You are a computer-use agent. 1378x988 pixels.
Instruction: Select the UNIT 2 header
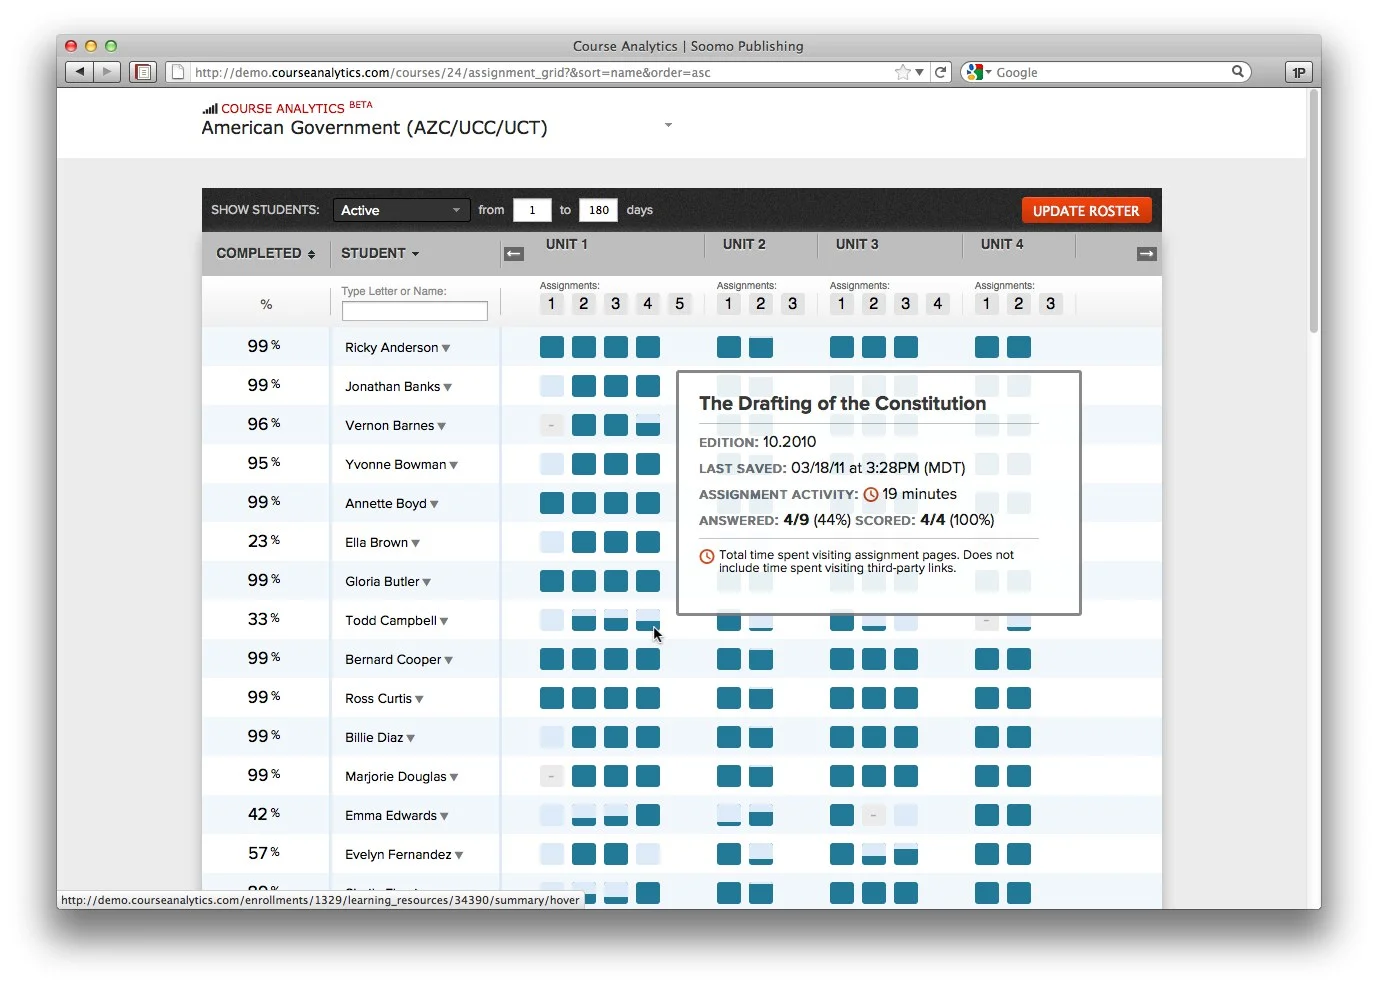(x=744, y=244)
